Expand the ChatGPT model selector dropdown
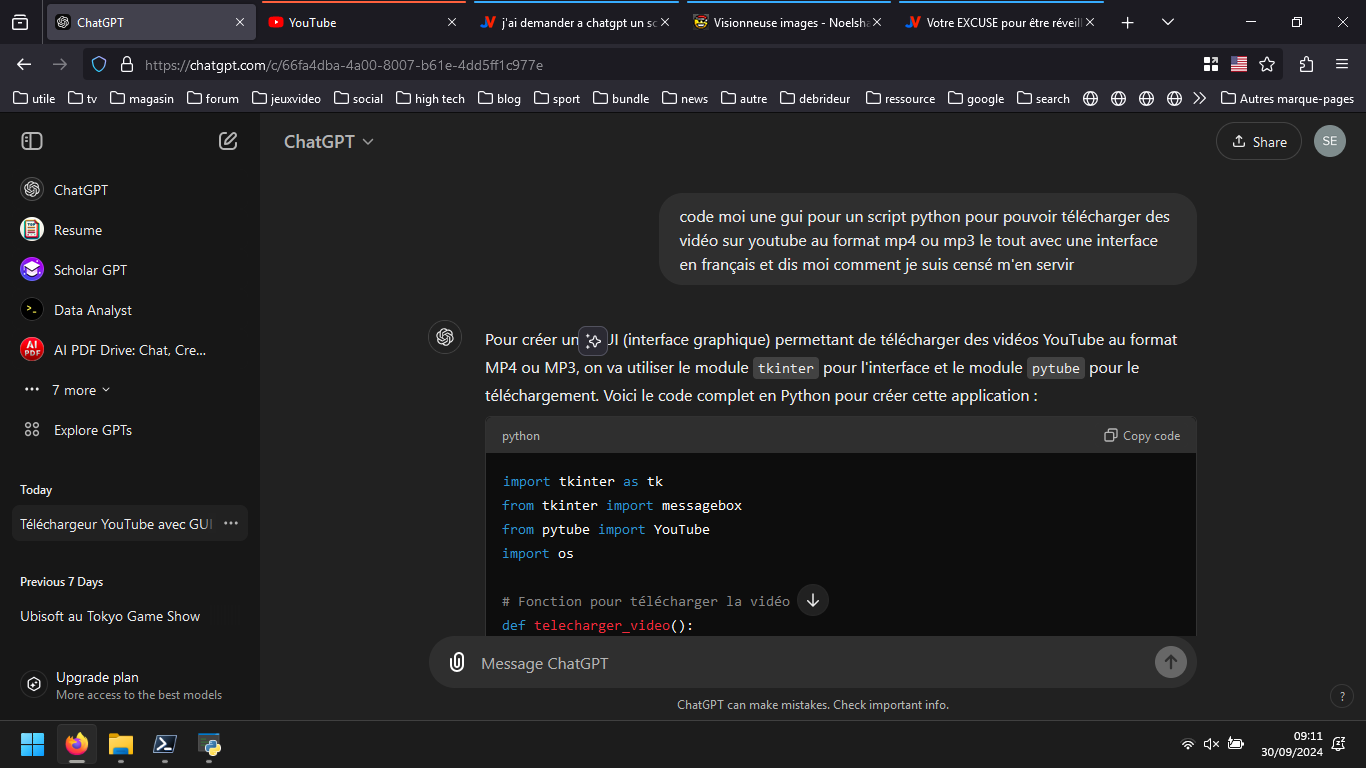Screen dimensions: 1366x768 [328, 142]
